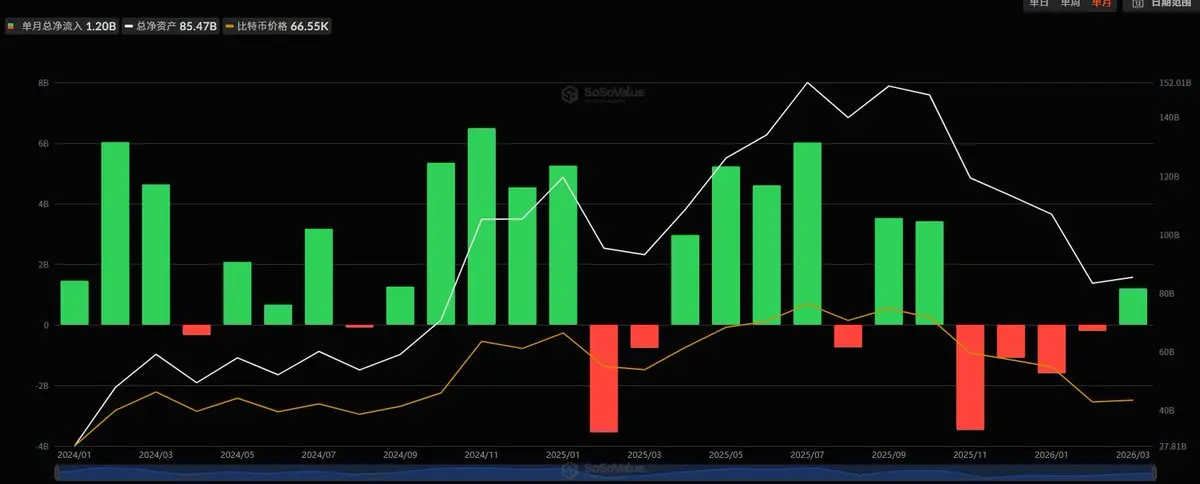The width and height of the screenshot is (1200, 484).
Task: Click the 1.20B net inflow value
Action: 101,27
